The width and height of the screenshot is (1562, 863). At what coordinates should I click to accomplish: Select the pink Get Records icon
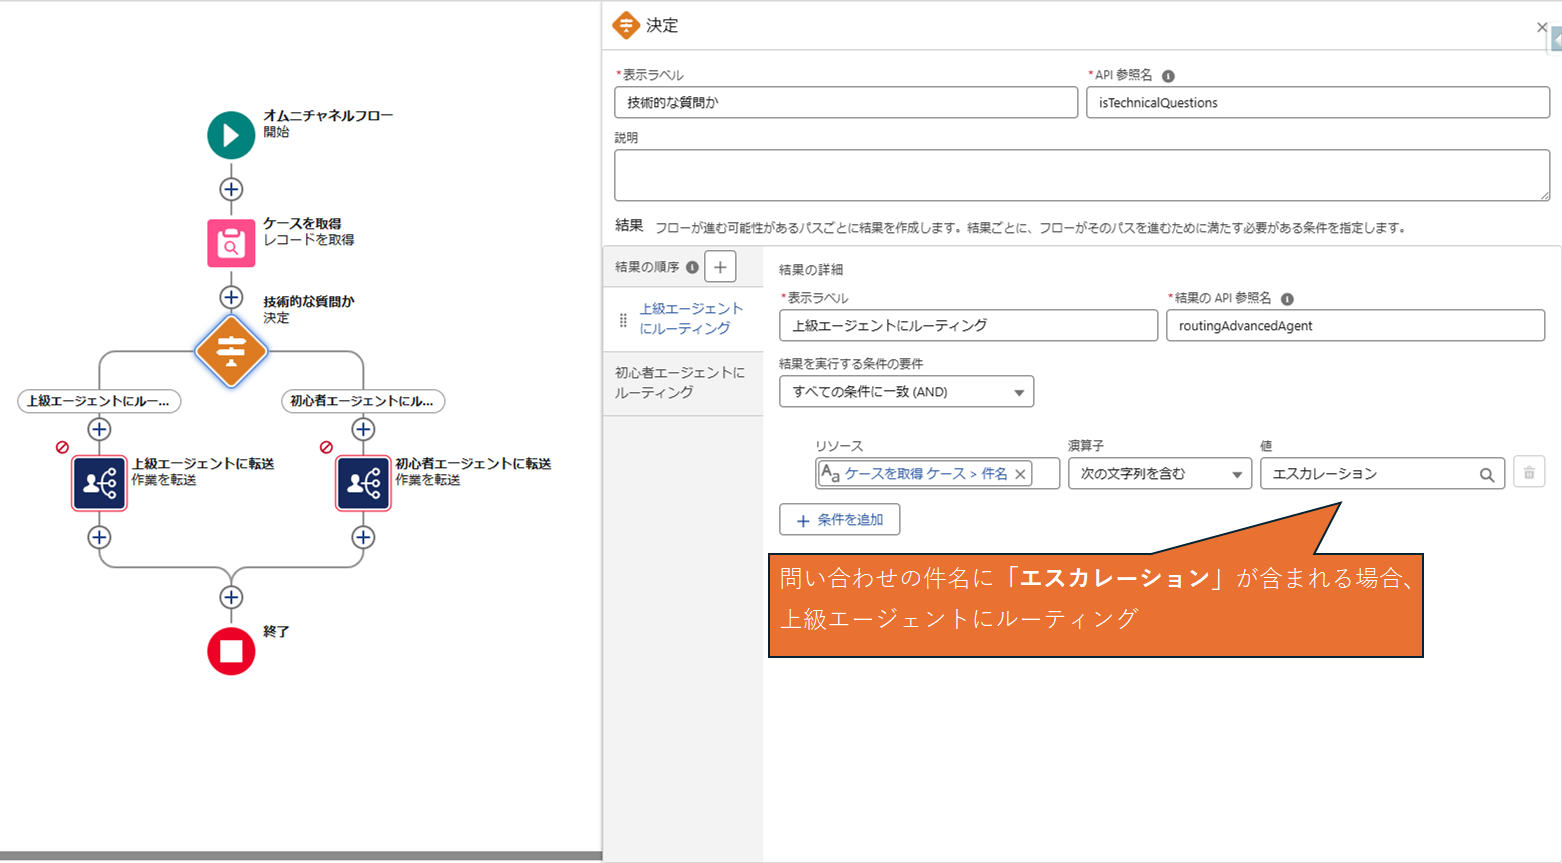(x=231, y=243)
